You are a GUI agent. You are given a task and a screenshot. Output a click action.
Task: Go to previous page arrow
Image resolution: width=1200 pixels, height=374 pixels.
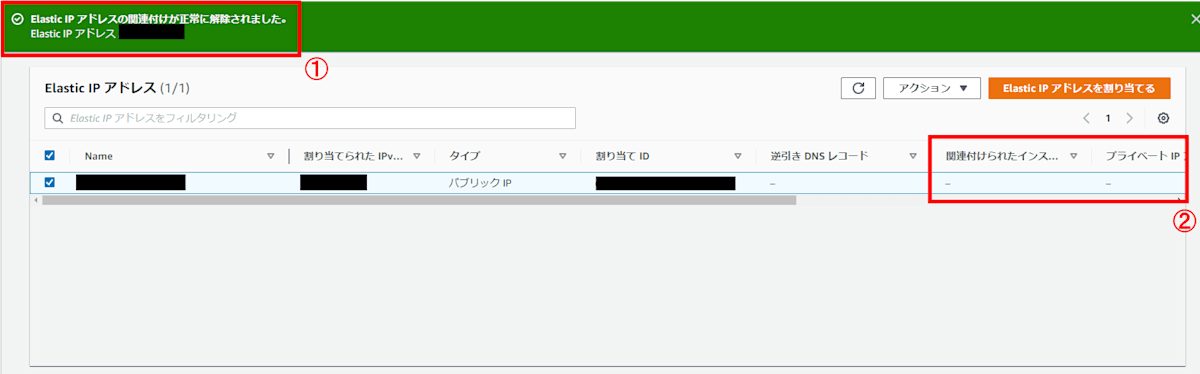point(1086,118)
